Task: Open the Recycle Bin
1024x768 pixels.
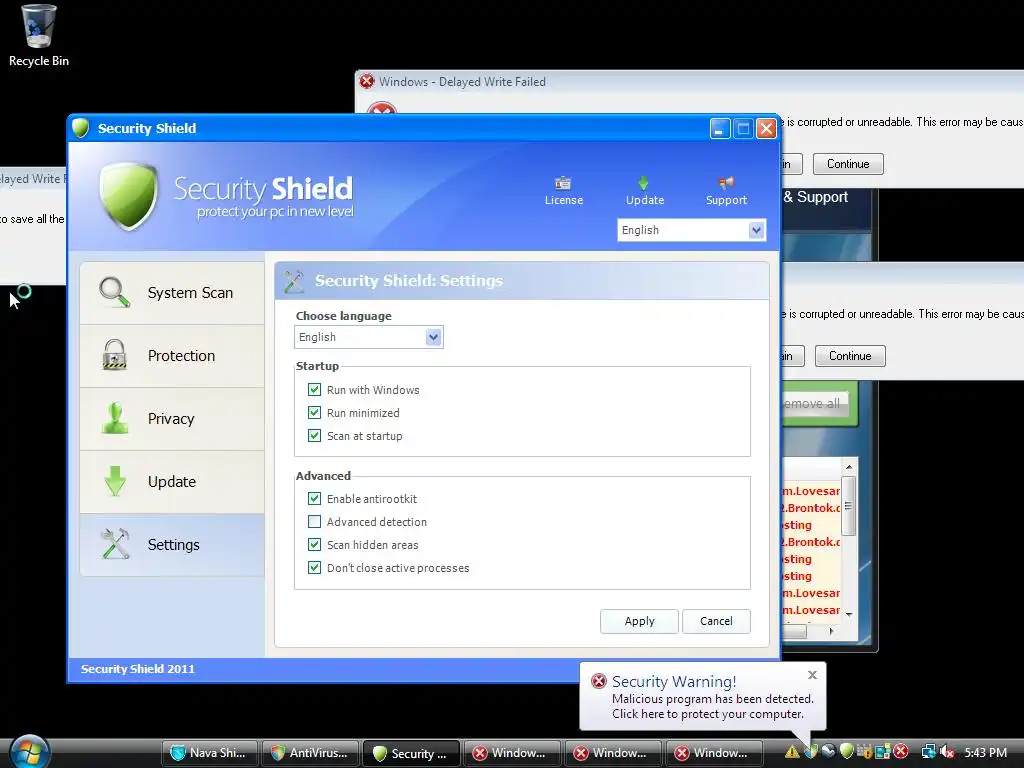Action: tap(39, 35)
